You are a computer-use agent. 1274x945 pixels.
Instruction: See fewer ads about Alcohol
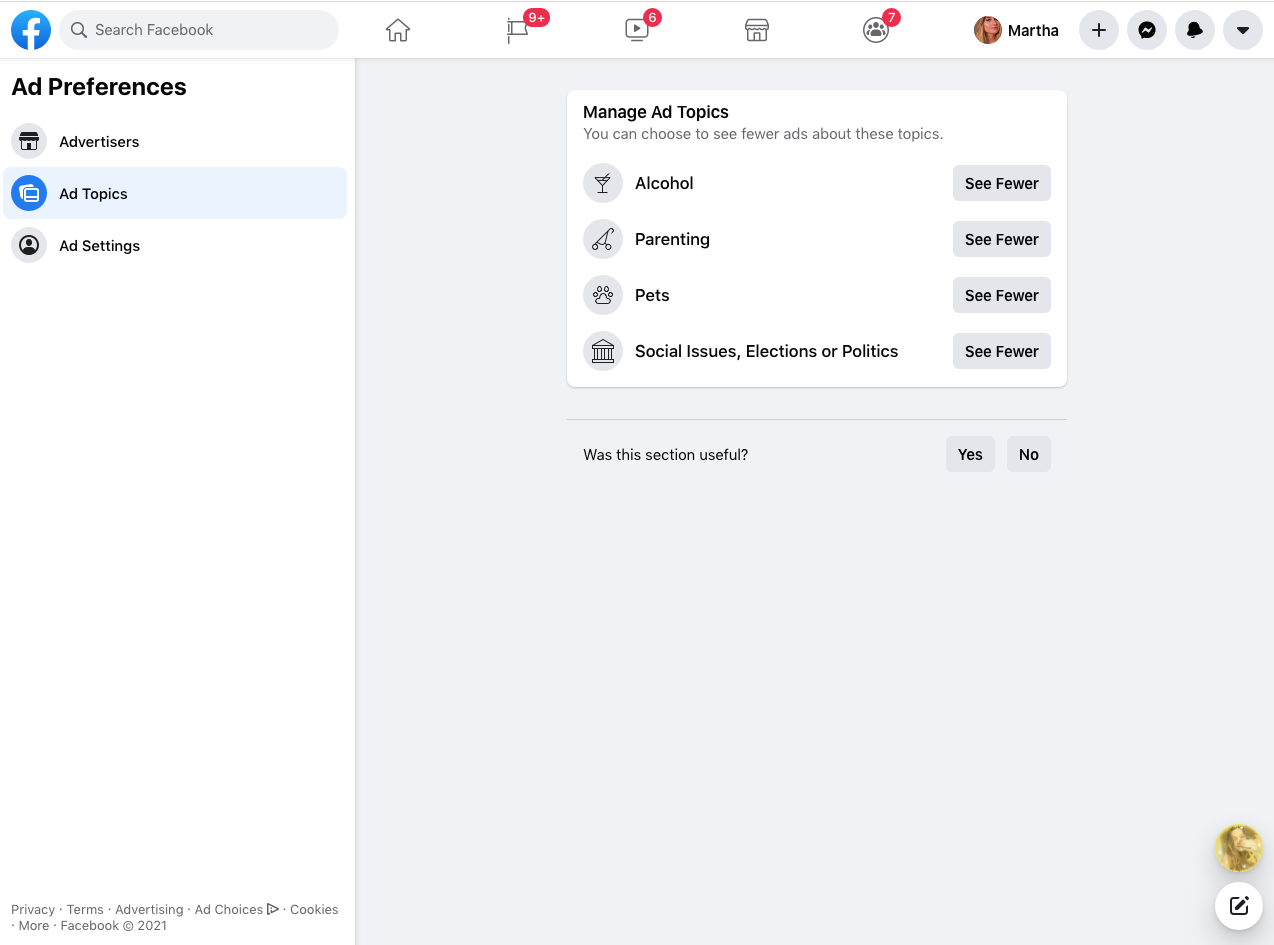(1002, 183)
